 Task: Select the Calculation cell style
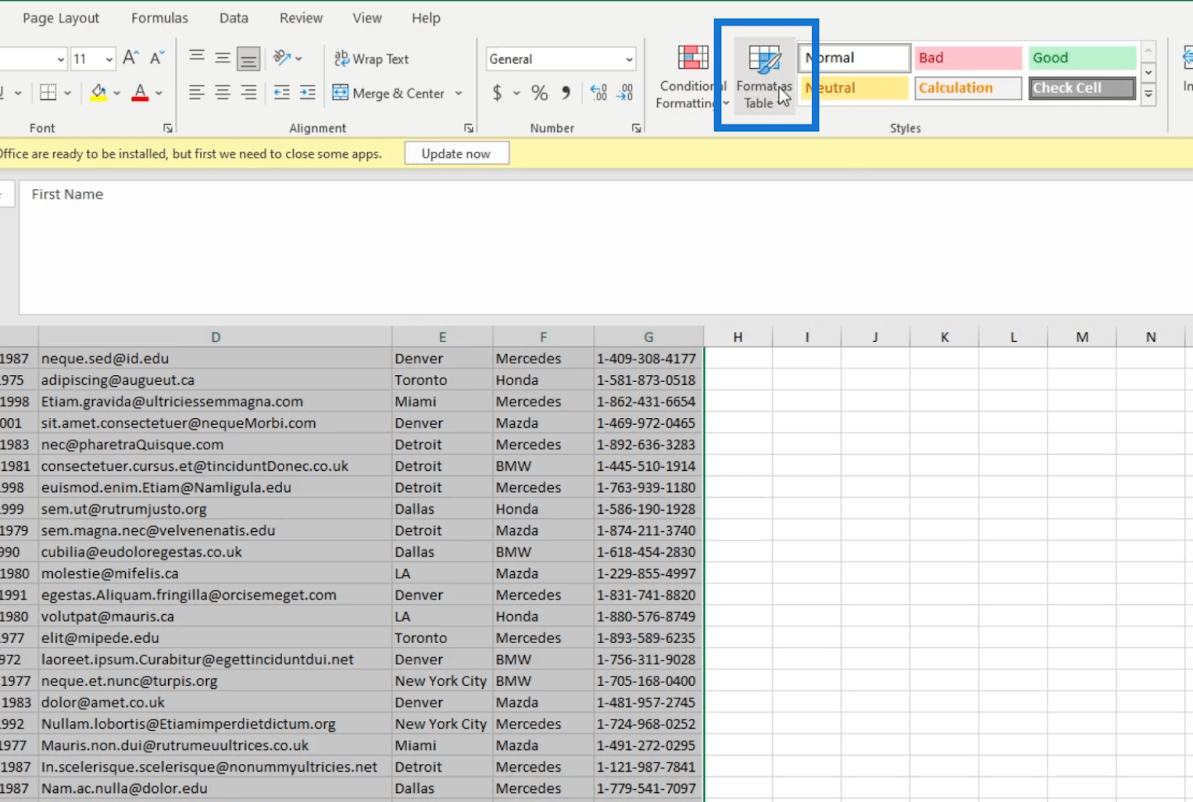[x=968, y=88]
